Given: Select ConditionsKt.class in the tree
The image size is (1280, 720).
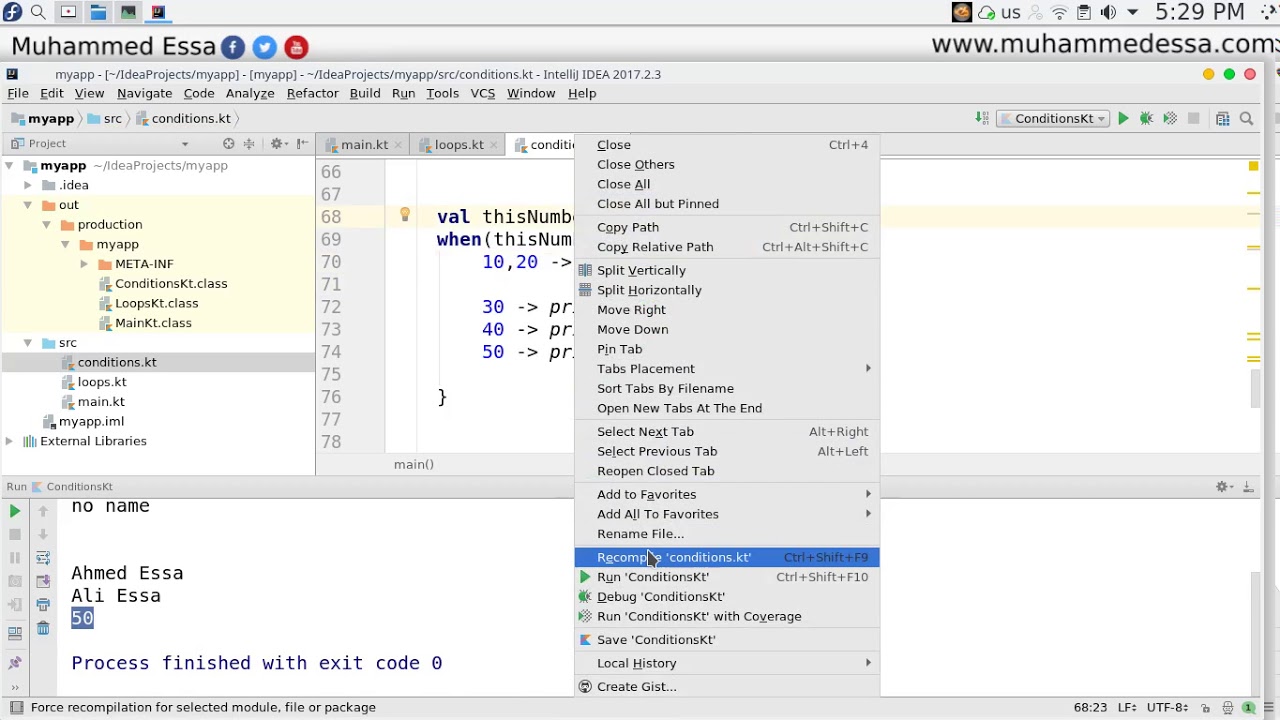Looking at the screenshot, I should (171, 284).
